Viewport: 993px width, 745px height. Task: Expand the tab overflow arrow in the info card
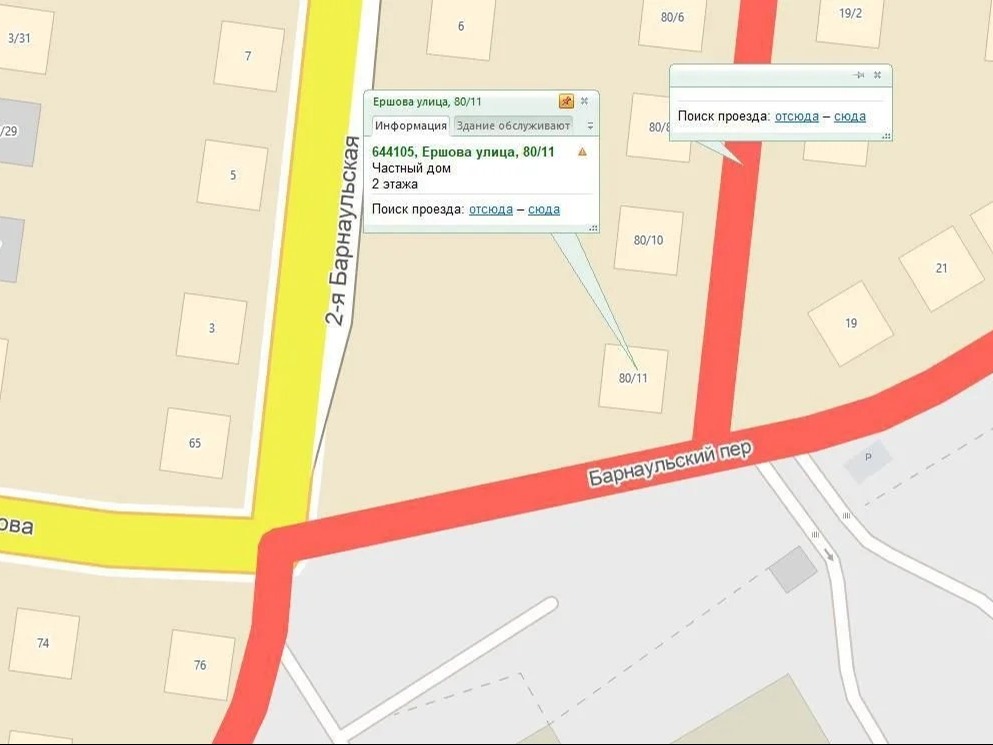590,125
